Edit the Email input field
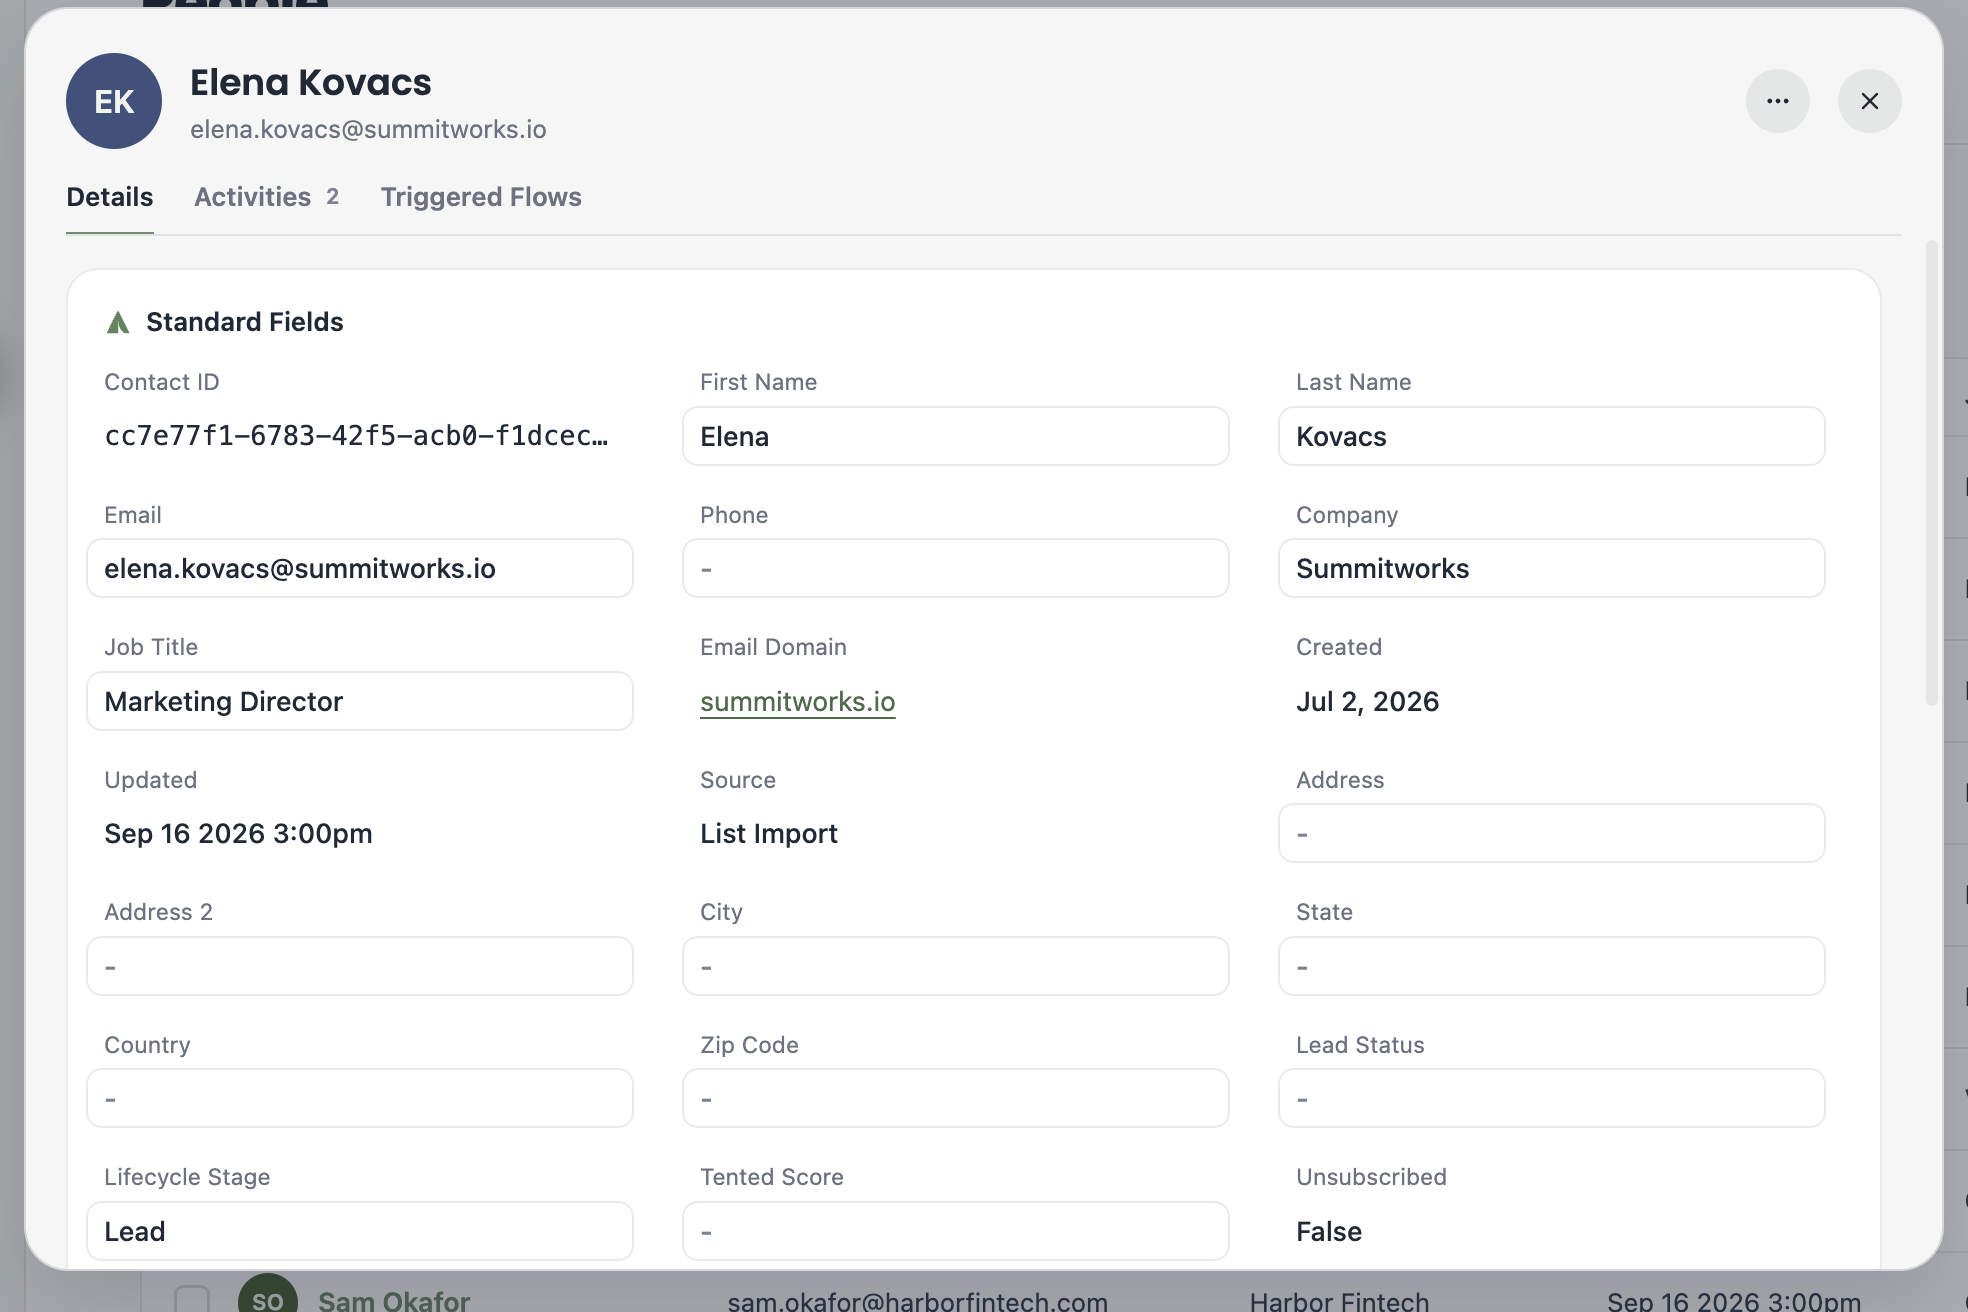The height and width of the screenshot is (1312, 1968). tap(359, 568)
